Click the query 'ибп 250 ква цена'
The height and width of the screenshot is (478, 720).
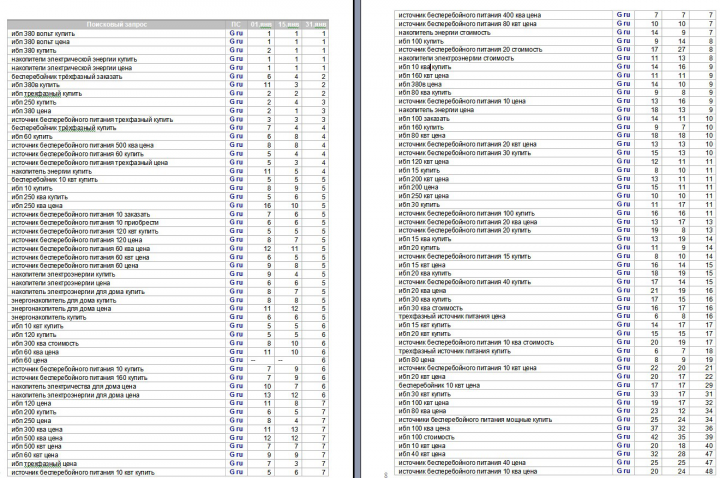click(x=37, y=206)
